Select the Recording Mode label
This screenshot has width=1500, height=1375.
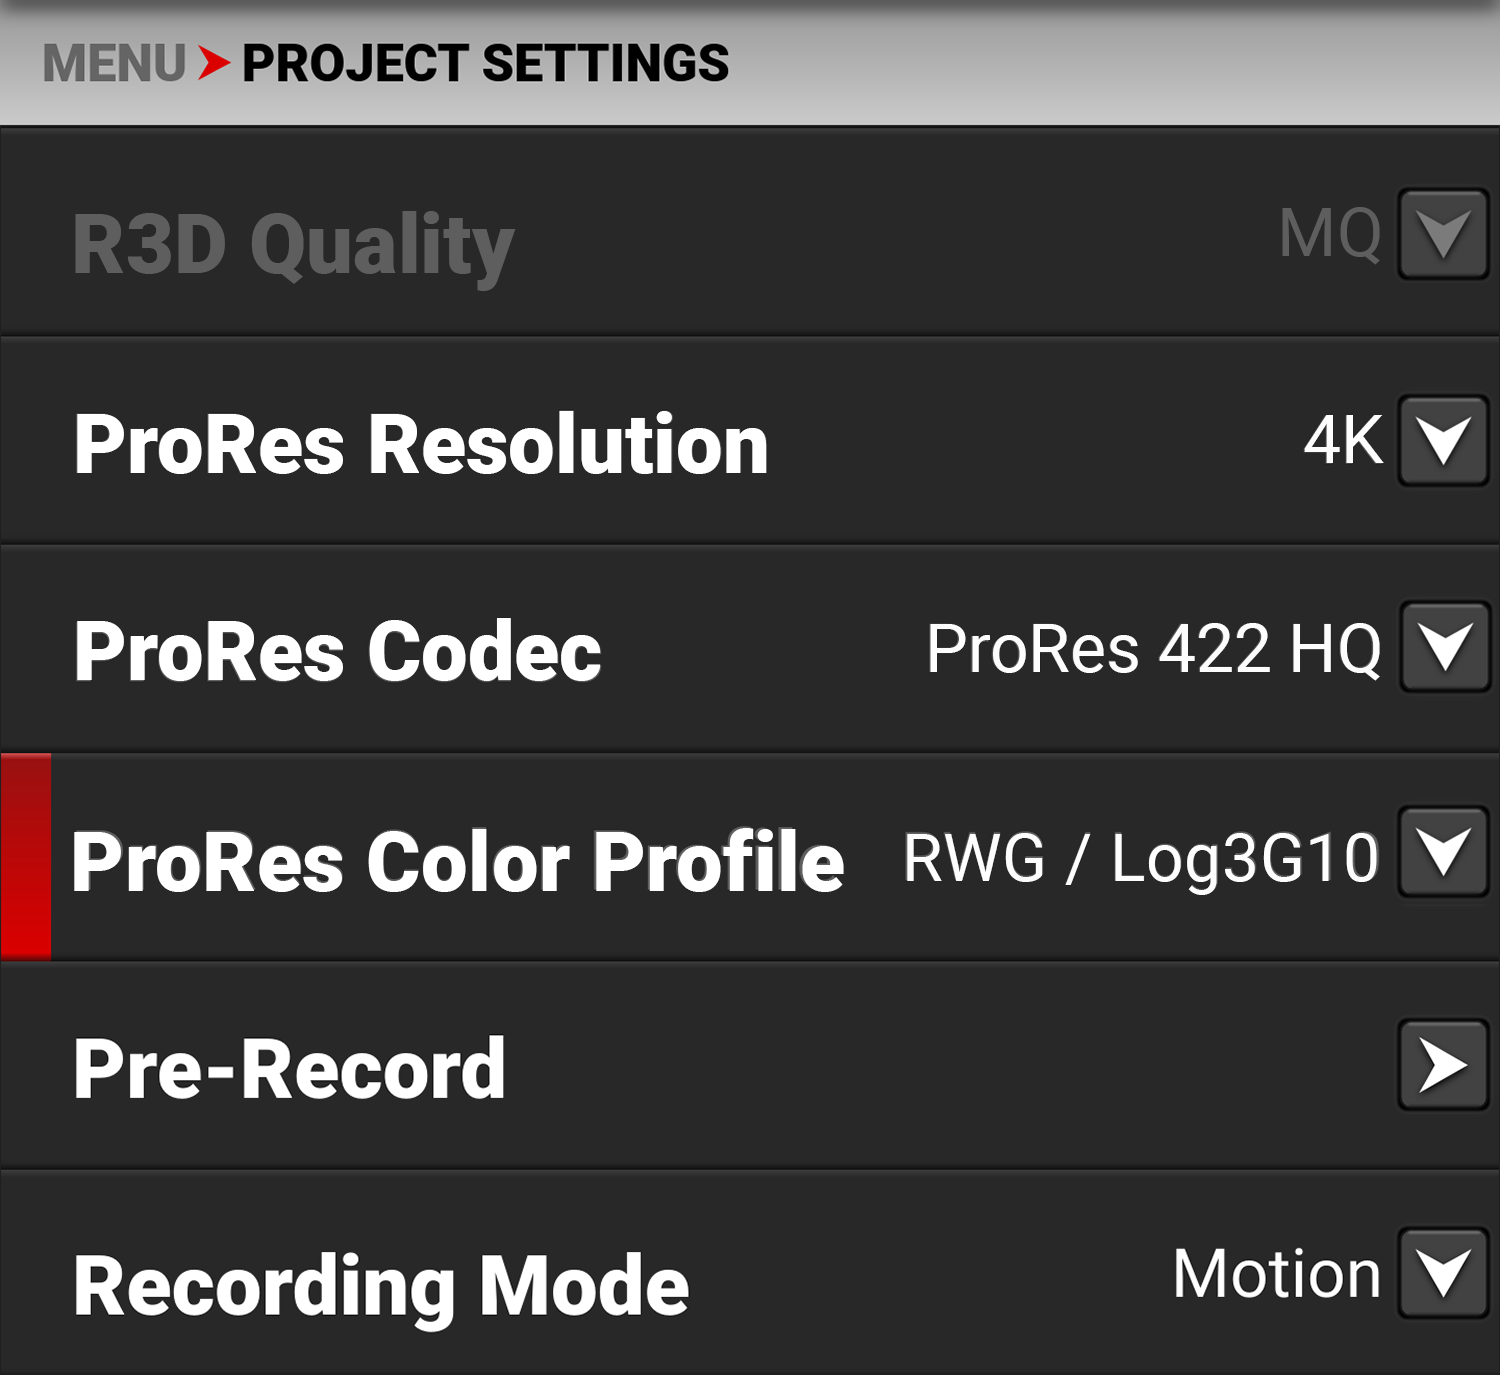click(380, 1287)
